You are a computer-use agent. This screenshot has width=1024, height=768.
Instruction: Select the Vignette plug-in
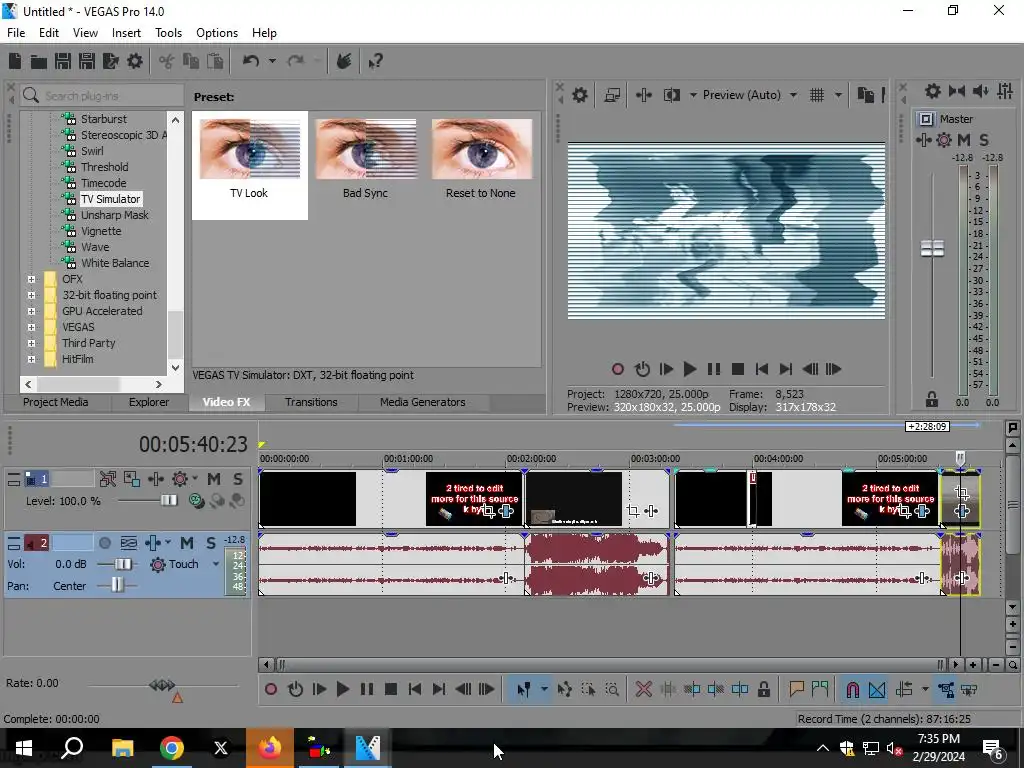(x=101, y=231)
